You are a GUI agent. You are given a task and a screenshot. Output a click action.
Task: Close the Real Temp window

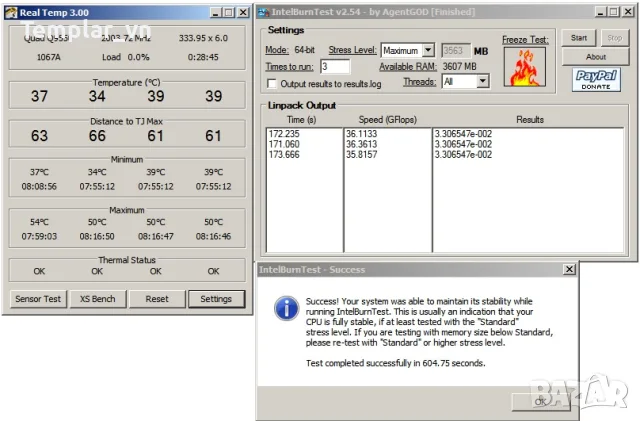coord(243,13)
